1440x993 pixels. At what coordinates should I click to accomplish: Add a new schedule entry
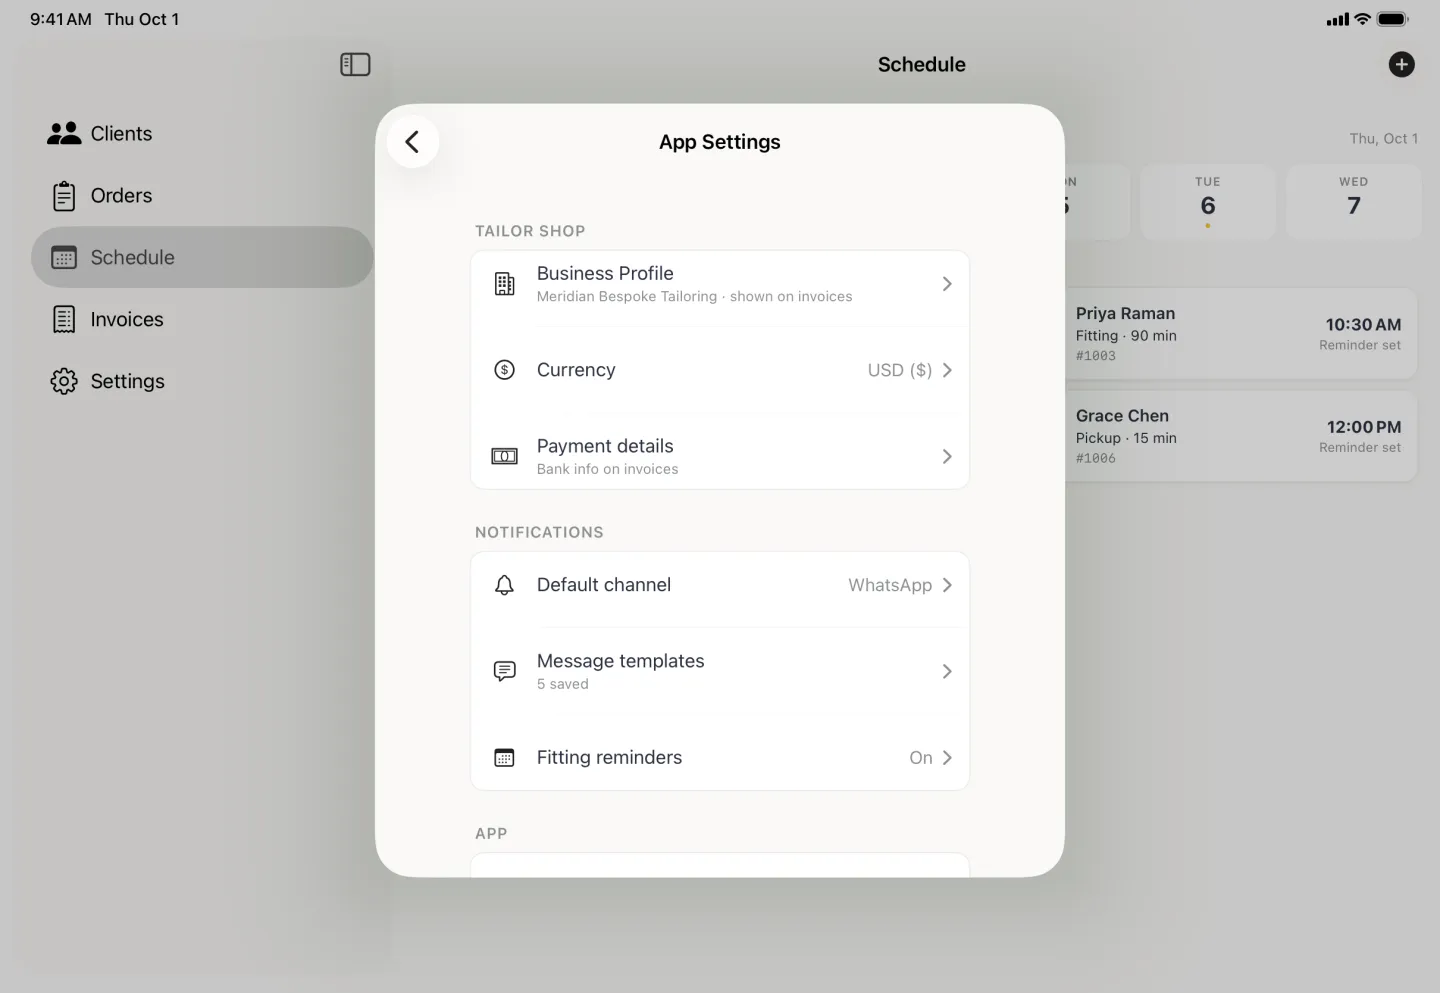tap(1401, 65)
